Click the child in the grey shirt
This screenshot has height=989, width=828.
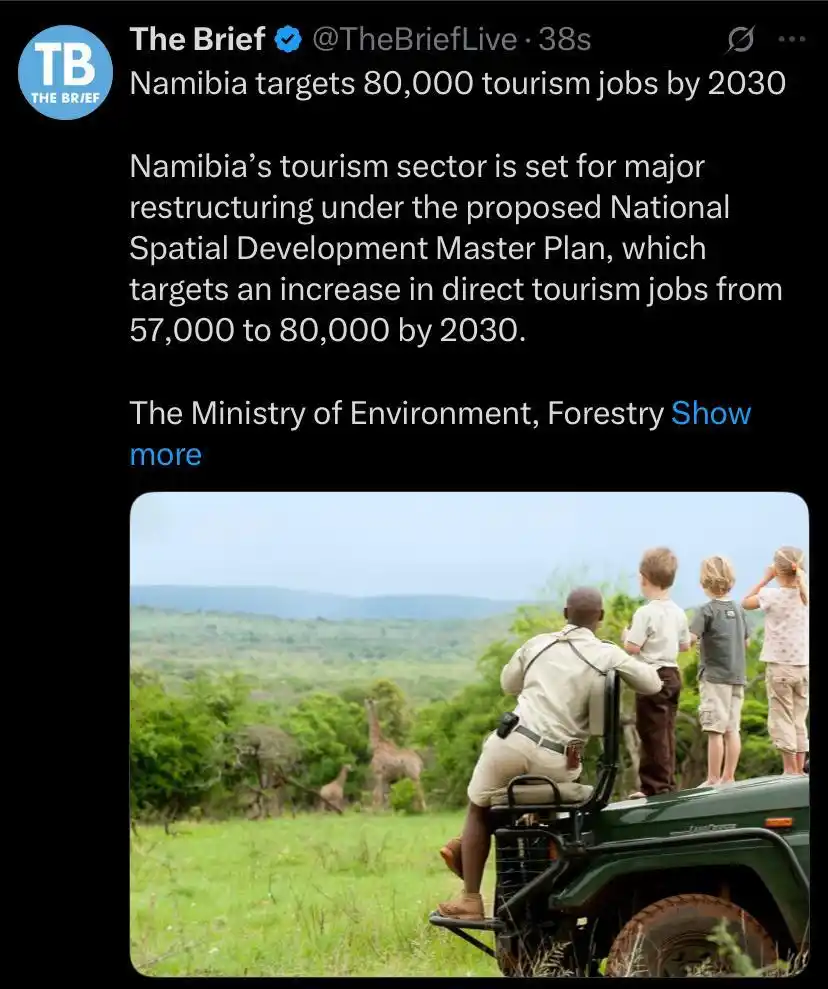720,669
